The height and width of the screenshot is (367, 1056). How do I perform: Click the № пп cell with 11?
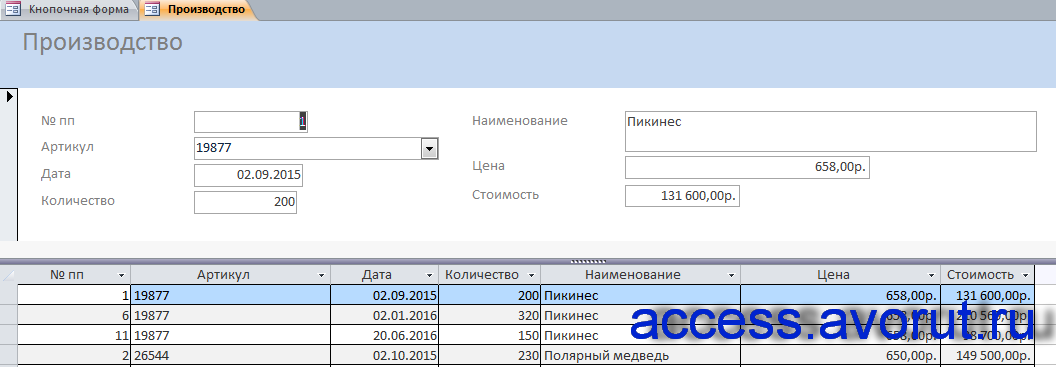73,335
